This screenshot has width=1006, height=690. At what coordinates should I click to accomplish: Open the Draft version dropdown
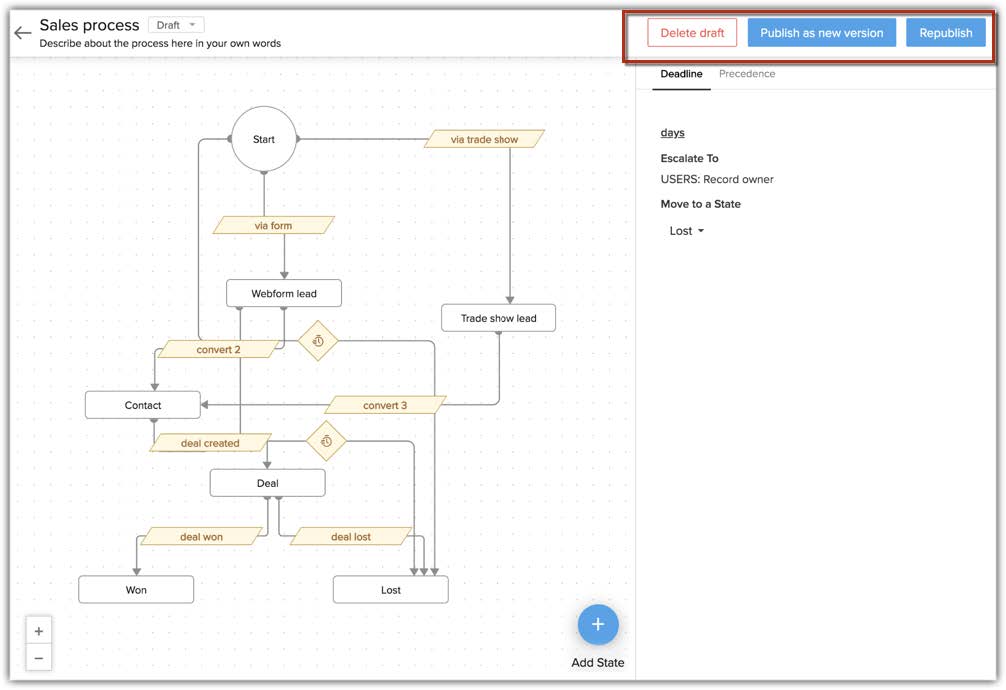(x=177, y=25)
